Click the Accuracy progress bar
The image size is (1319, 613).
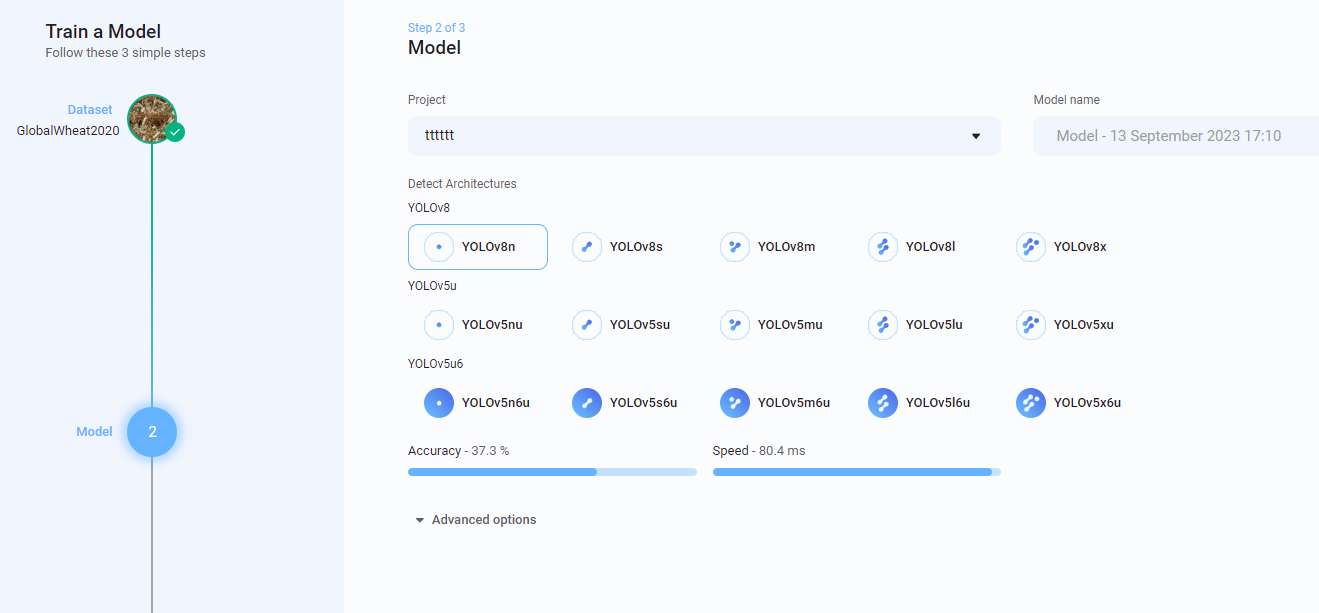pos(552,471)
